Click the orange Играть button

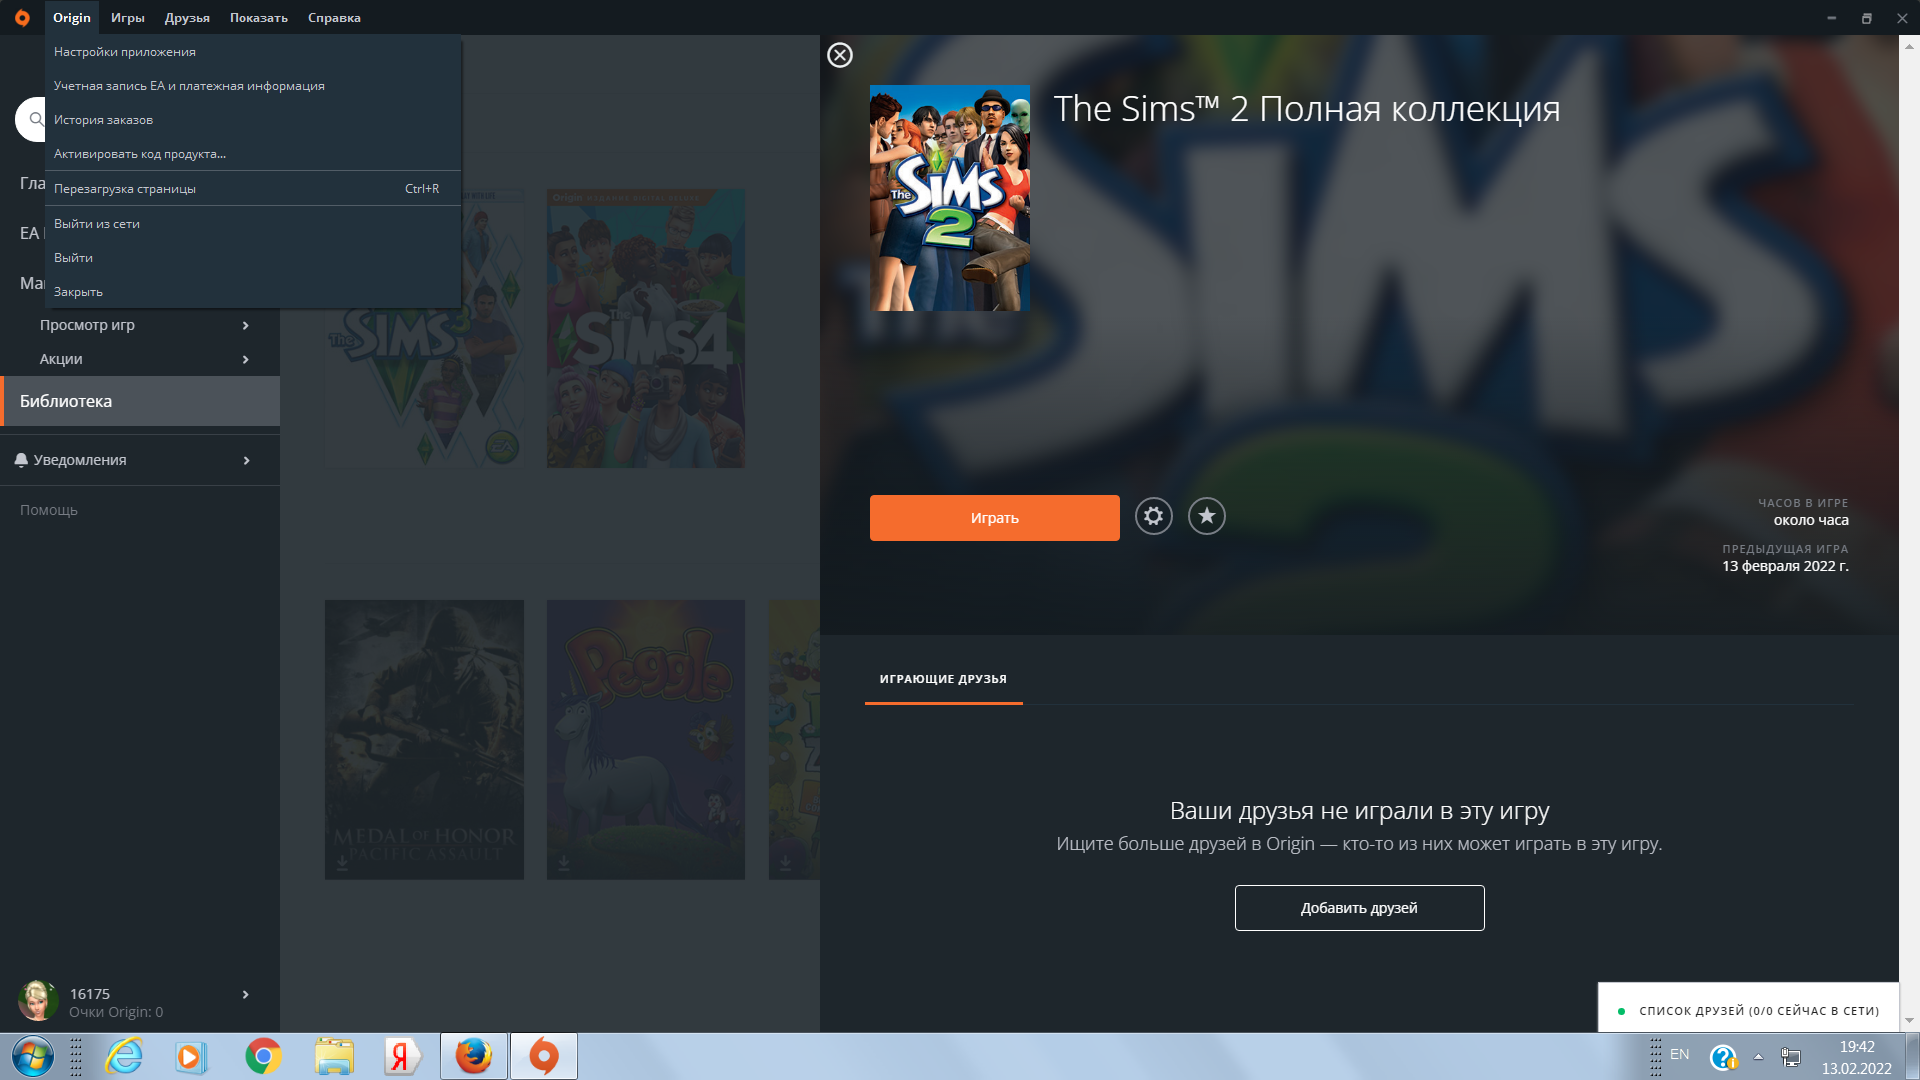coord(994,518)
